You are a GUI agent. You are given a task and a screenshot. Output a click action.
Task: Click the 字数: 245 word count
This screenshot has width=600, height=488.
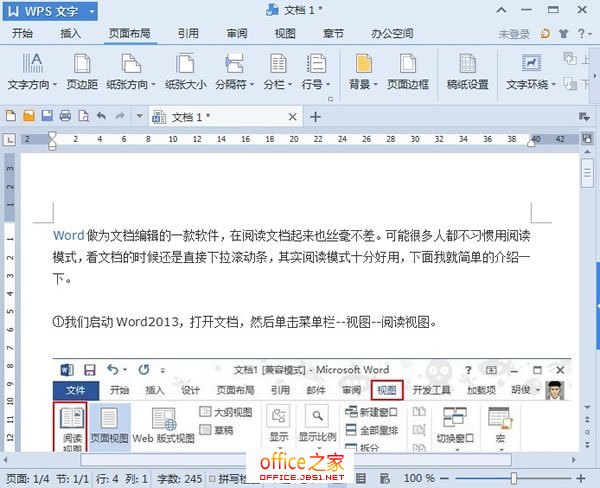point(179,478)
